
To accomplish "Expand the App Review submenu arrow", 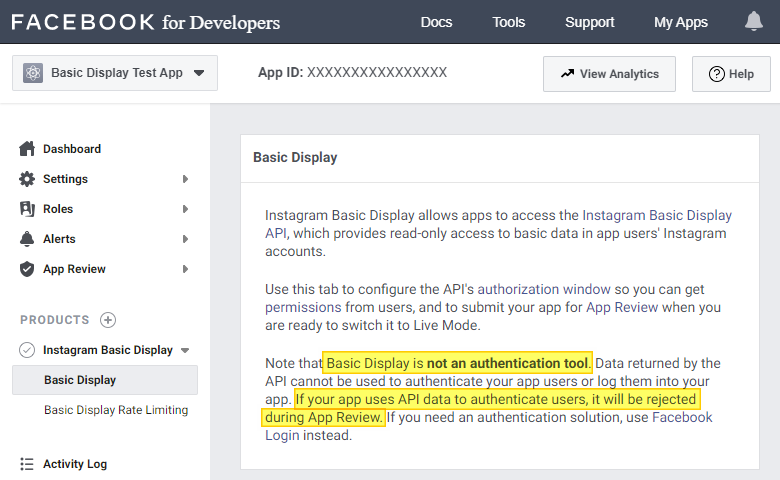I will [x=185, y=269].
